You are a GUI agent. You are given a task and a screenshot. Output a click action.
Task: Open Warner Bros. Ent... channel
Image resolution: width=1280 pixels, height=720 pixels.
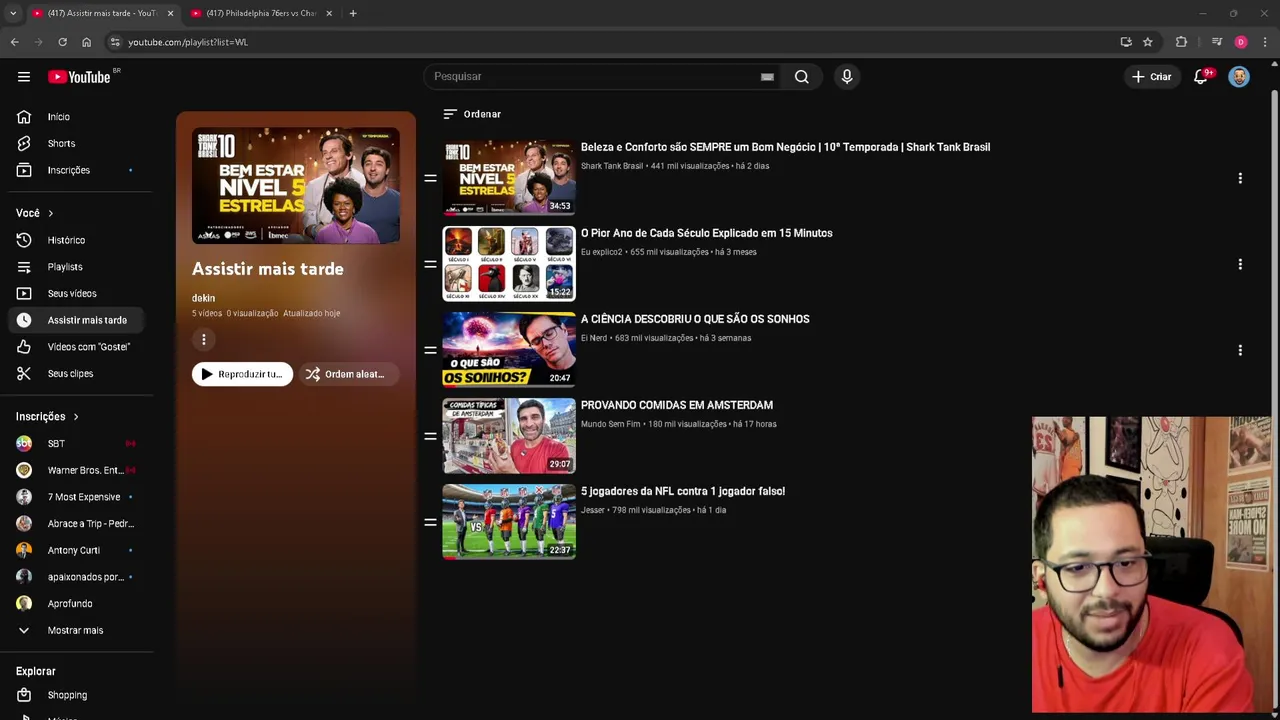coord(78,470)
